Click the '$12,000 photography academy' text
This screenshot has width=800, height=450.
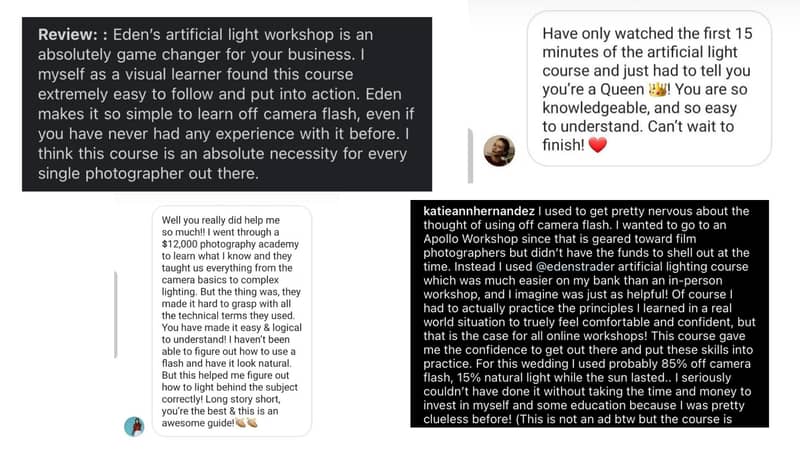230,244
